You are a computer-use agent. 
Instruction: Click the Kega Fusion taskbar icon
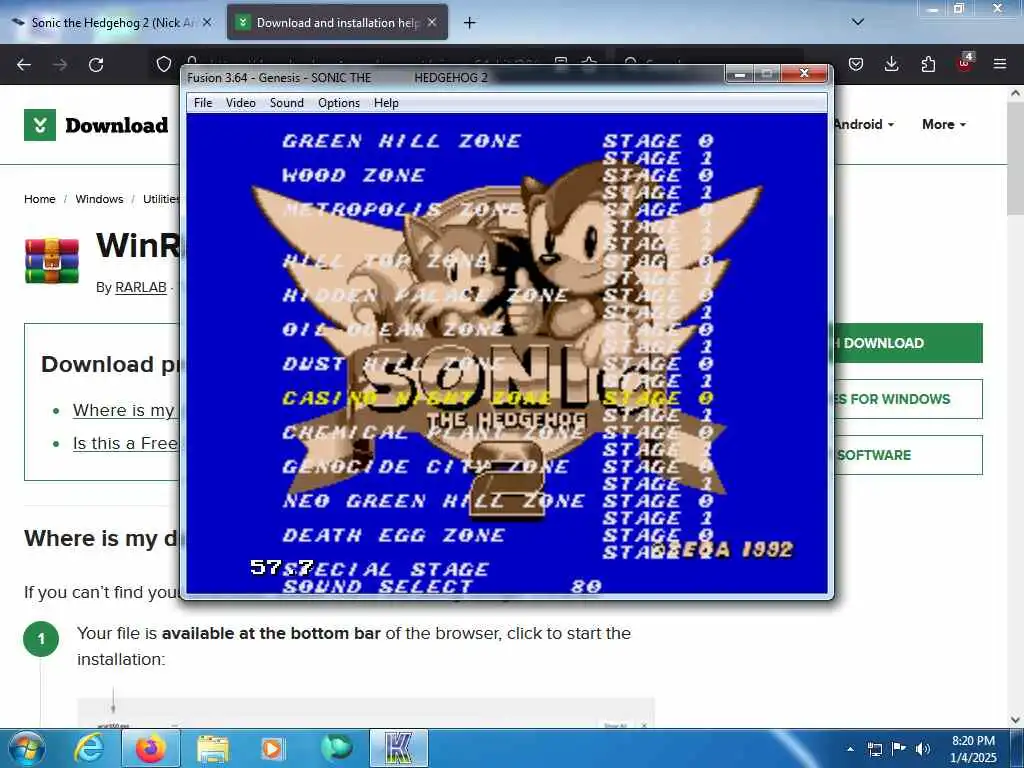399,748
